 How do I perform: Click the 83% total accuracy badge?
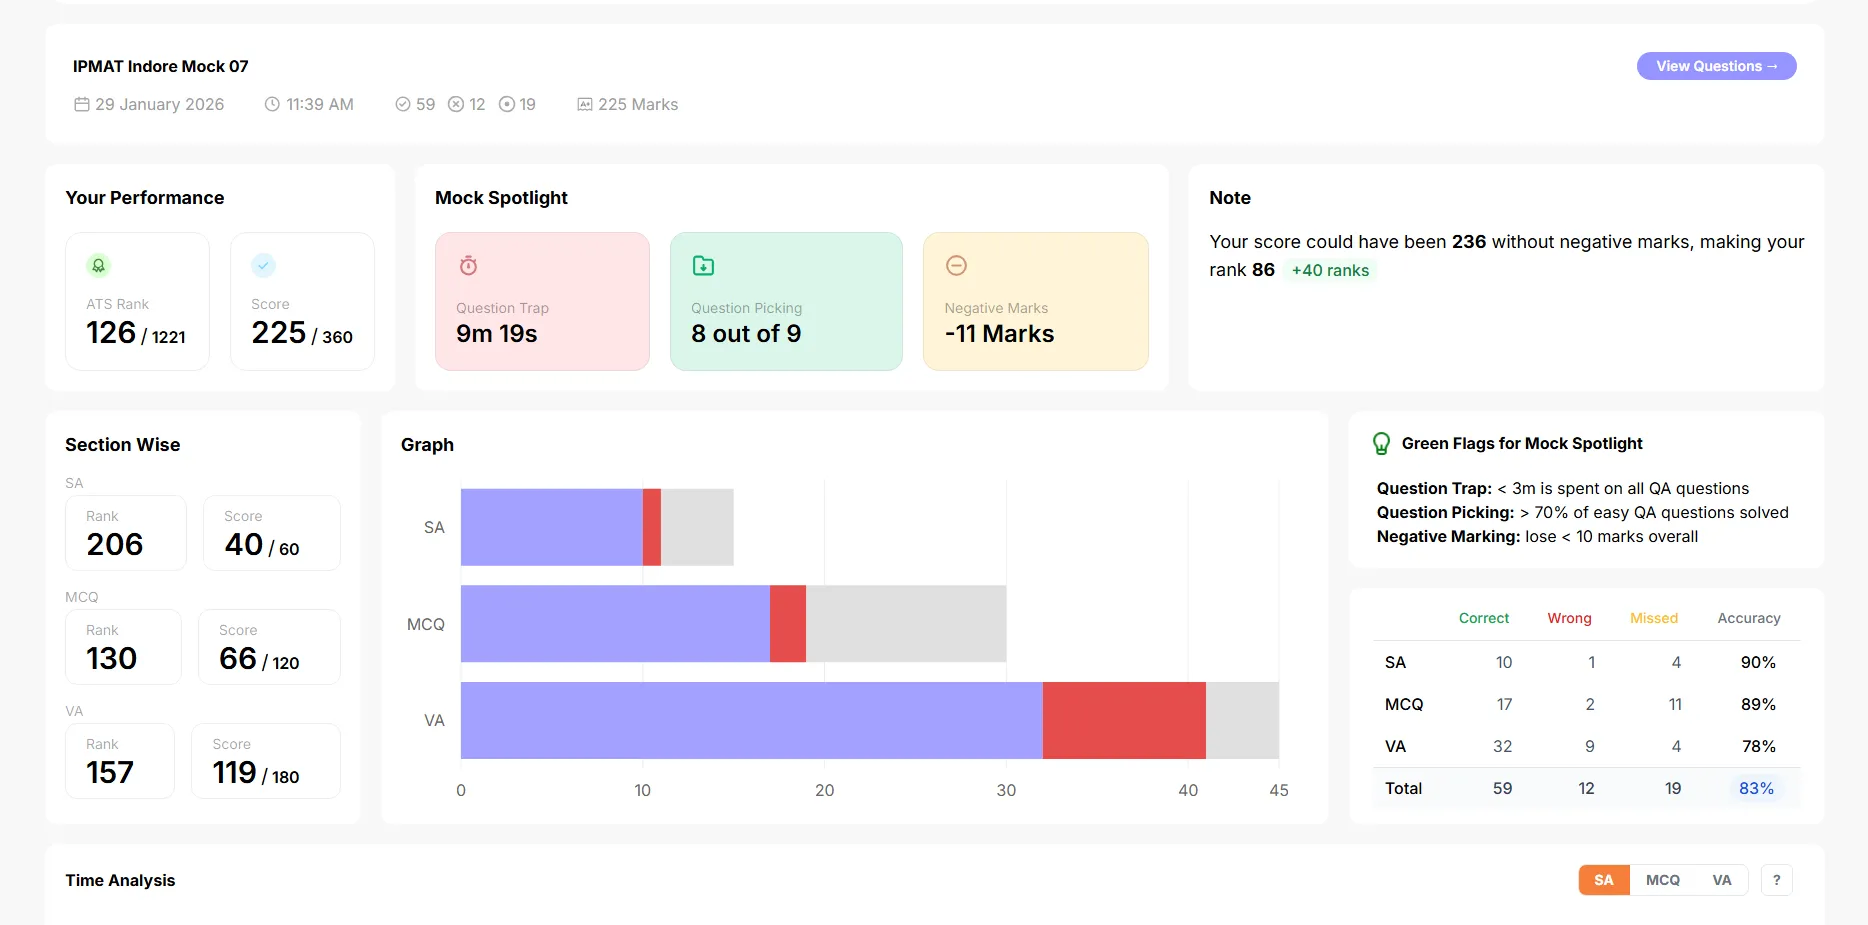pyautogui.click(x=1756, y=788)
